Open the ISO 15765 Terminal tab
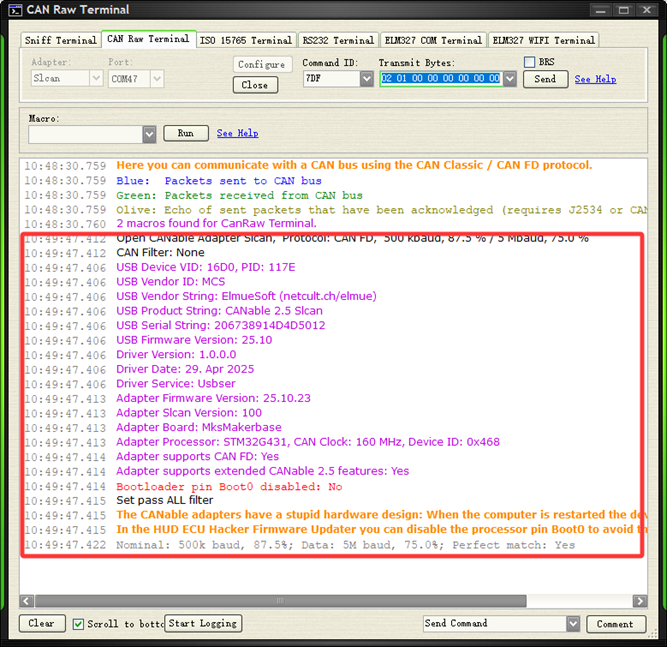Screen dimensions: 667x647 click(x=246, y=40)
